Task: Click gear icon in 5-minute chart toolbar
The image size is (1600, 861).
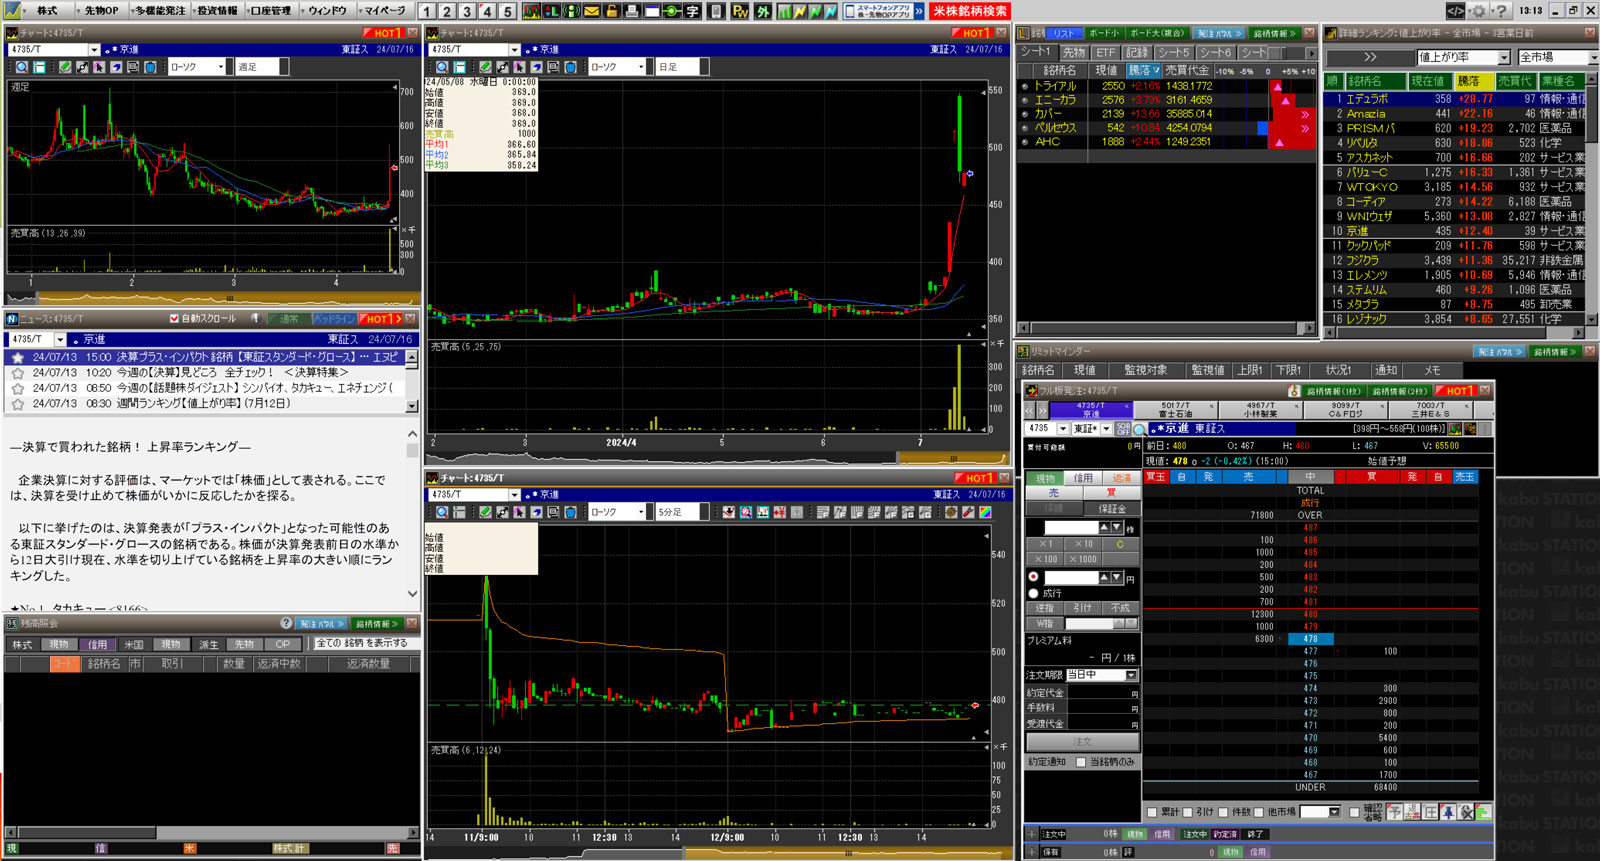Action: [x=951, y=512]
